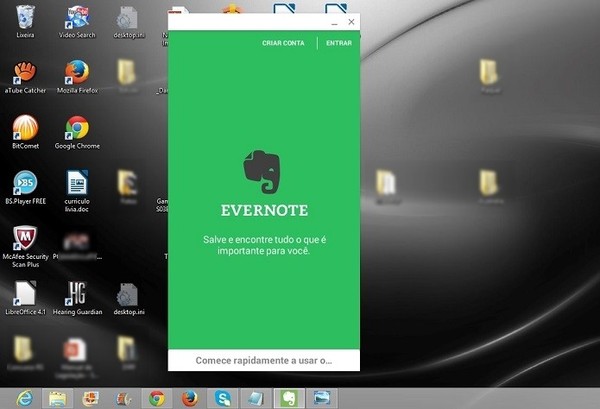Select the LibreOffice 4.1 desktop shortcut

click(x=25, y=298)
